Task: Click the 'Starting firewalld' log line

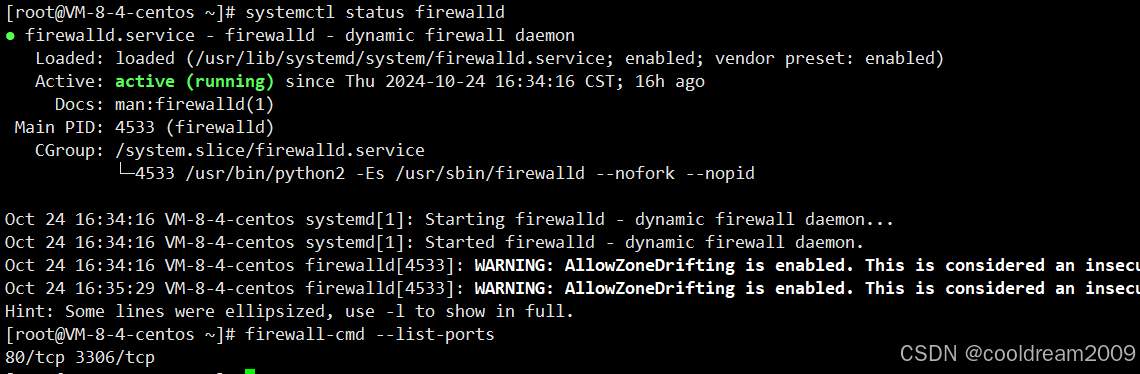Action: click(449, 220)
